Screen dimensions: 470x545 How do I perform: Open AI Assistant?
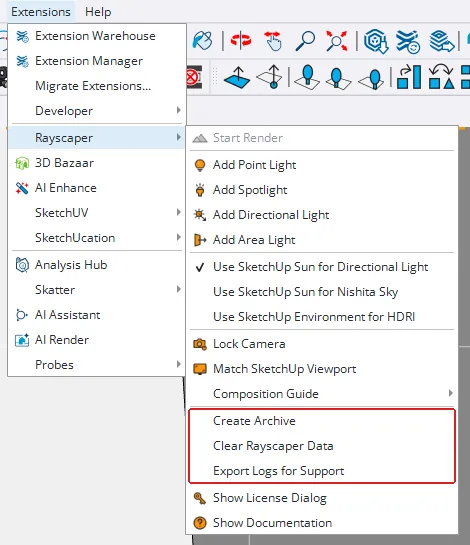[97, 315]
